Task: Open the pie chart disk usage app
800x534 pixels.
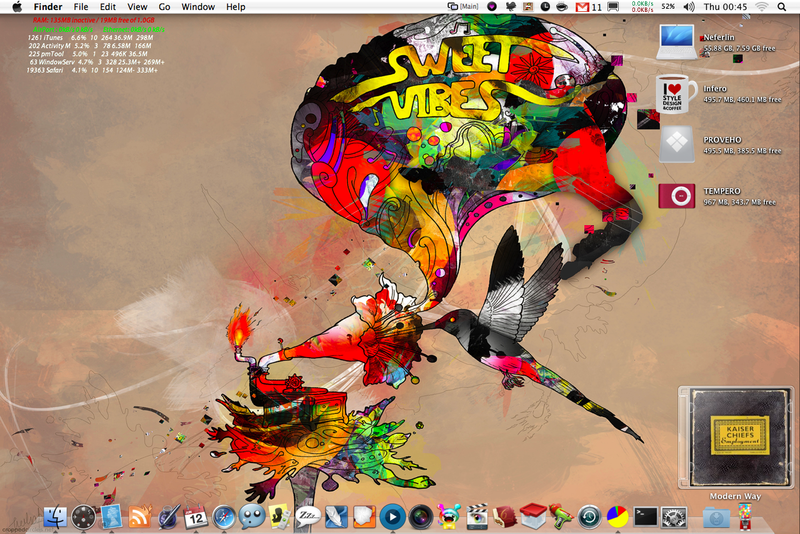Action: pos(617,517)
